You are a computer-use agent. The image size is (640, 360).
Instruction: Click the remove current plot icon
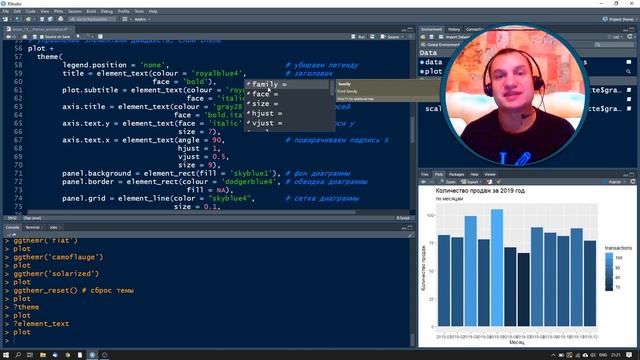click(489, 182)
